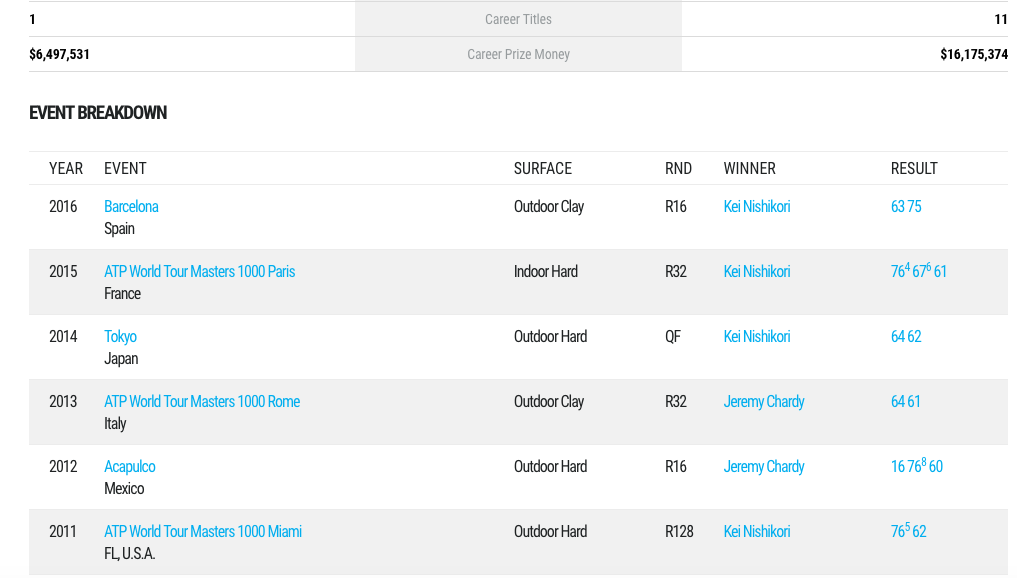Click the WINNER column header
The width and height of the screenshot is (1017, 578).
(749, 168)
